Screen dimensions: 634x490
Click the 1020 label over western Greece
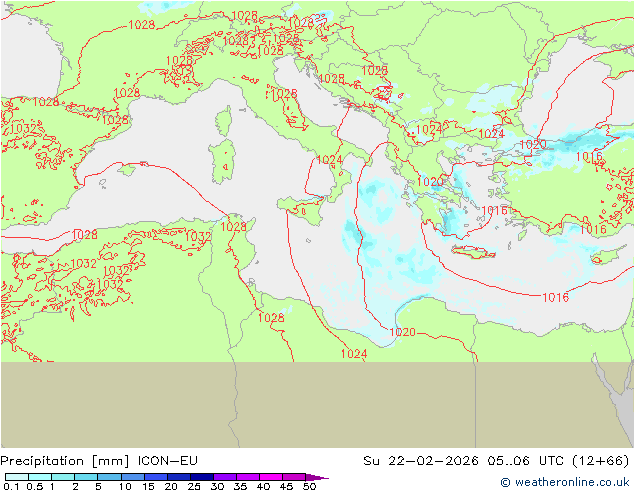[x=430, y=182]
